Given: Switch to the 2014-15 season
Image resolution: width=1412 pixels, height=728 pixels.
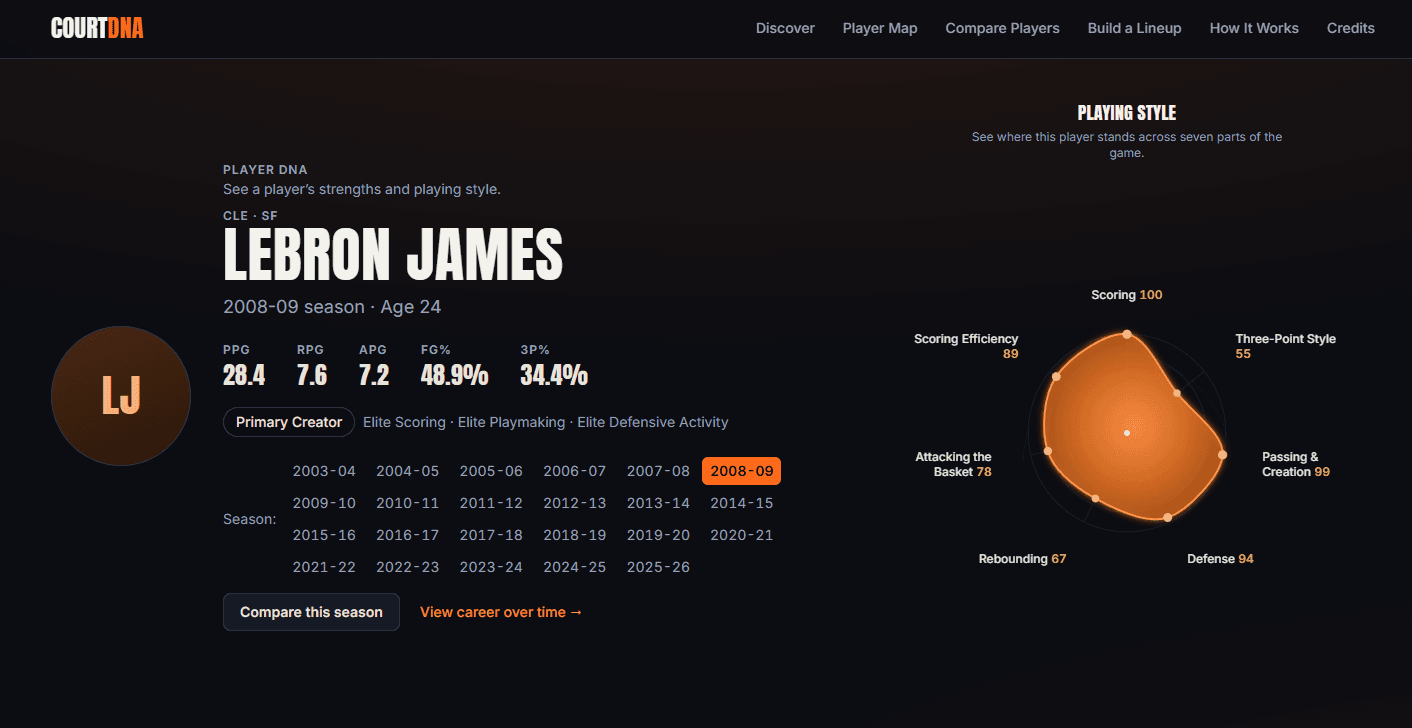Looking at the screenshot, I should (742, 503).
